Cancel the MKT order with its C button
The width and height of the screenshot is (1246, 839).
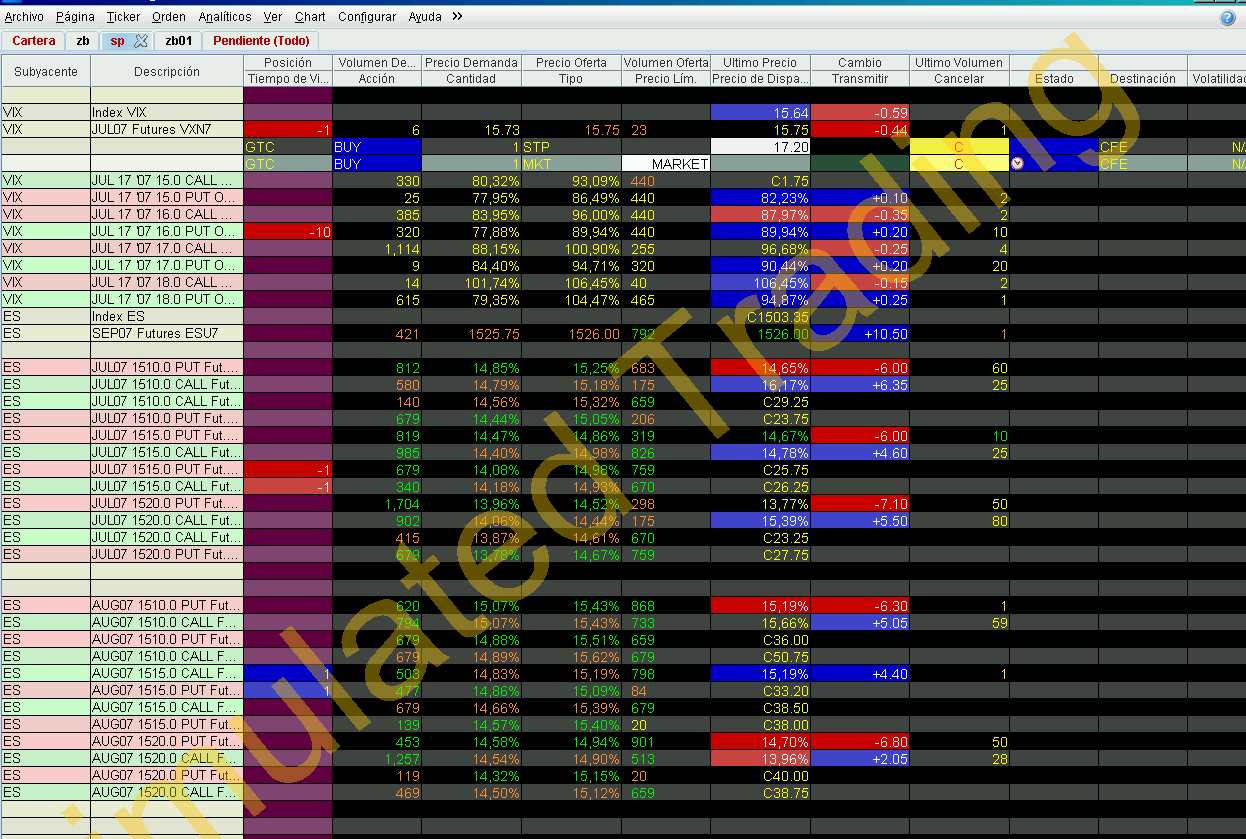tap(959, 164)
